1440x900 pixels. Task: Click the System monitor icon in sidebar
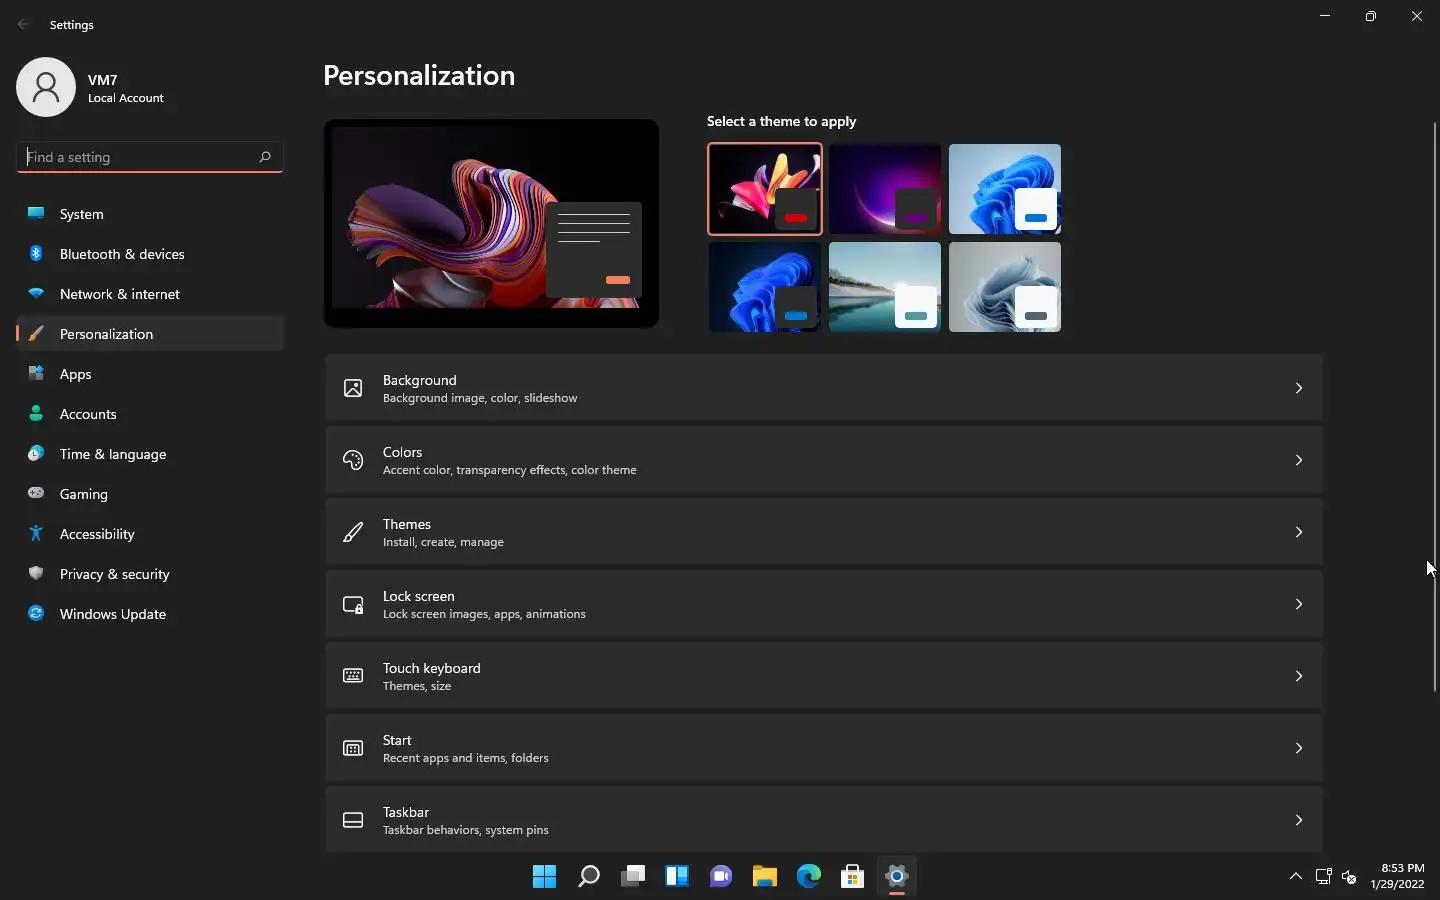click(x=36, y=213)
